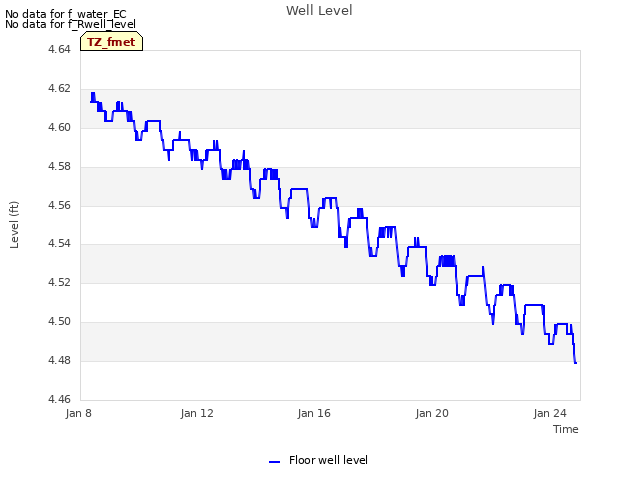
Task: Click the Well Level chart title
Action: tap(319, 11)
